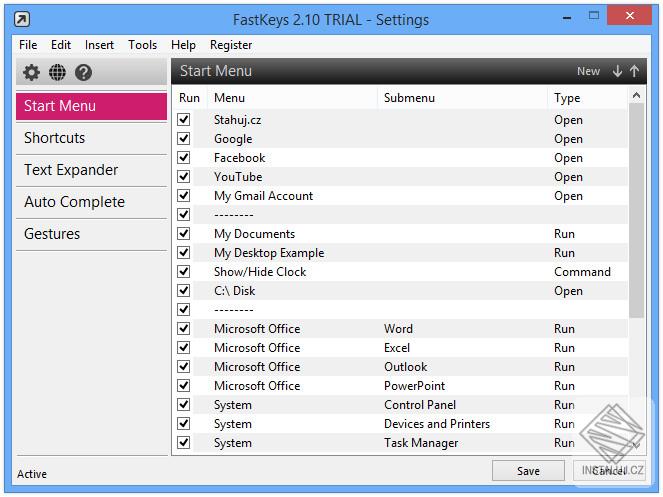Sort by the Menu column header
This screenshot has height=497, width=663.
(293, 98)
